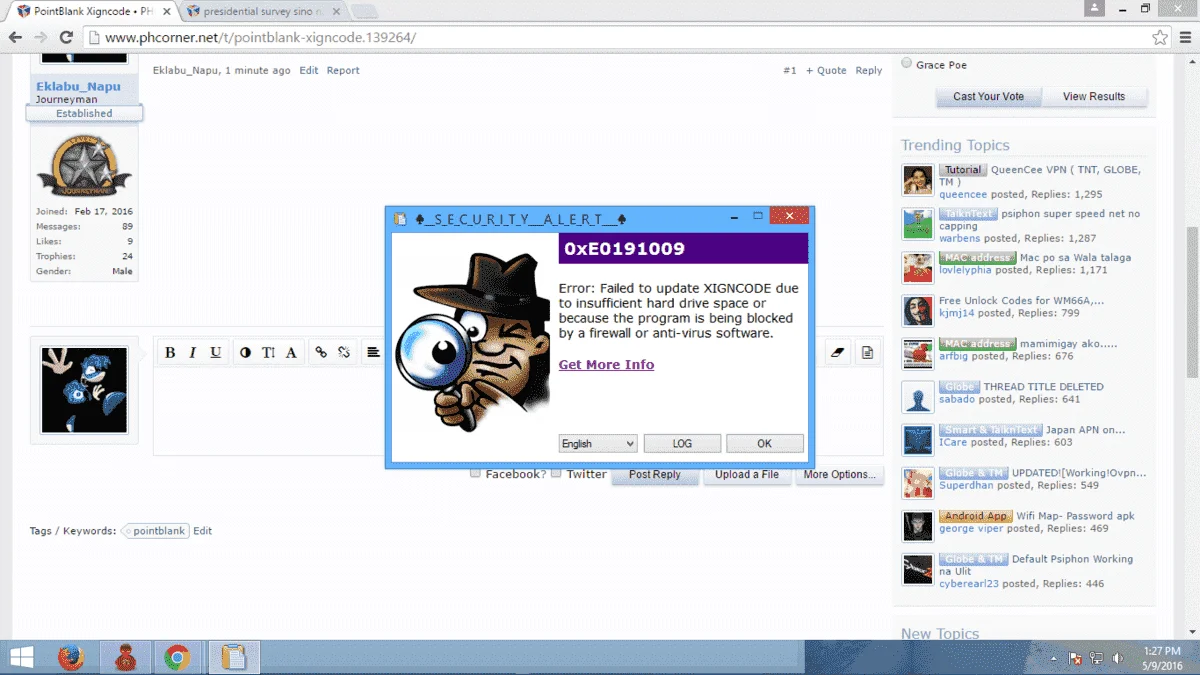Open THREAD TITLE DELETED topic
1200x675 pixels.
pos(1044,386)
